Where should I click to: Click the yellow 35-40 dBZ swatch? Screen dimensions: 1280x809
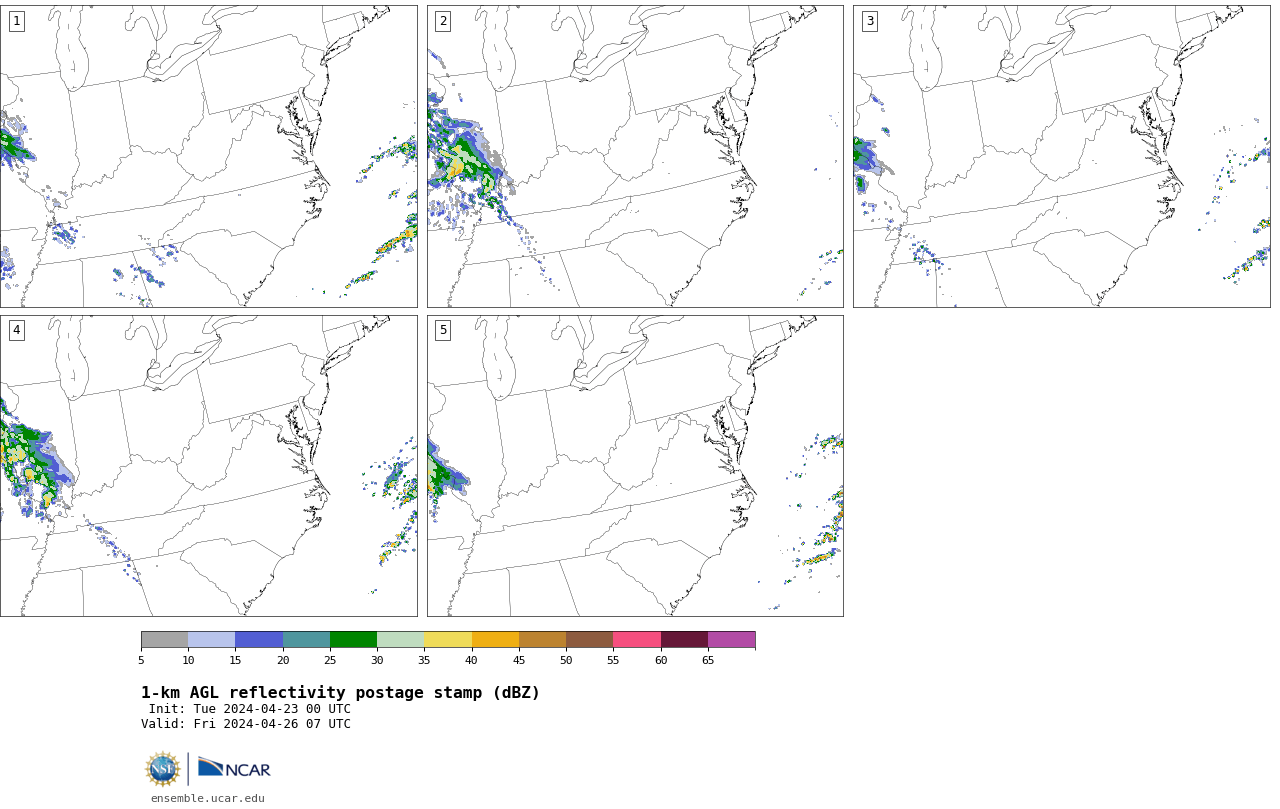tap(448, 640)
